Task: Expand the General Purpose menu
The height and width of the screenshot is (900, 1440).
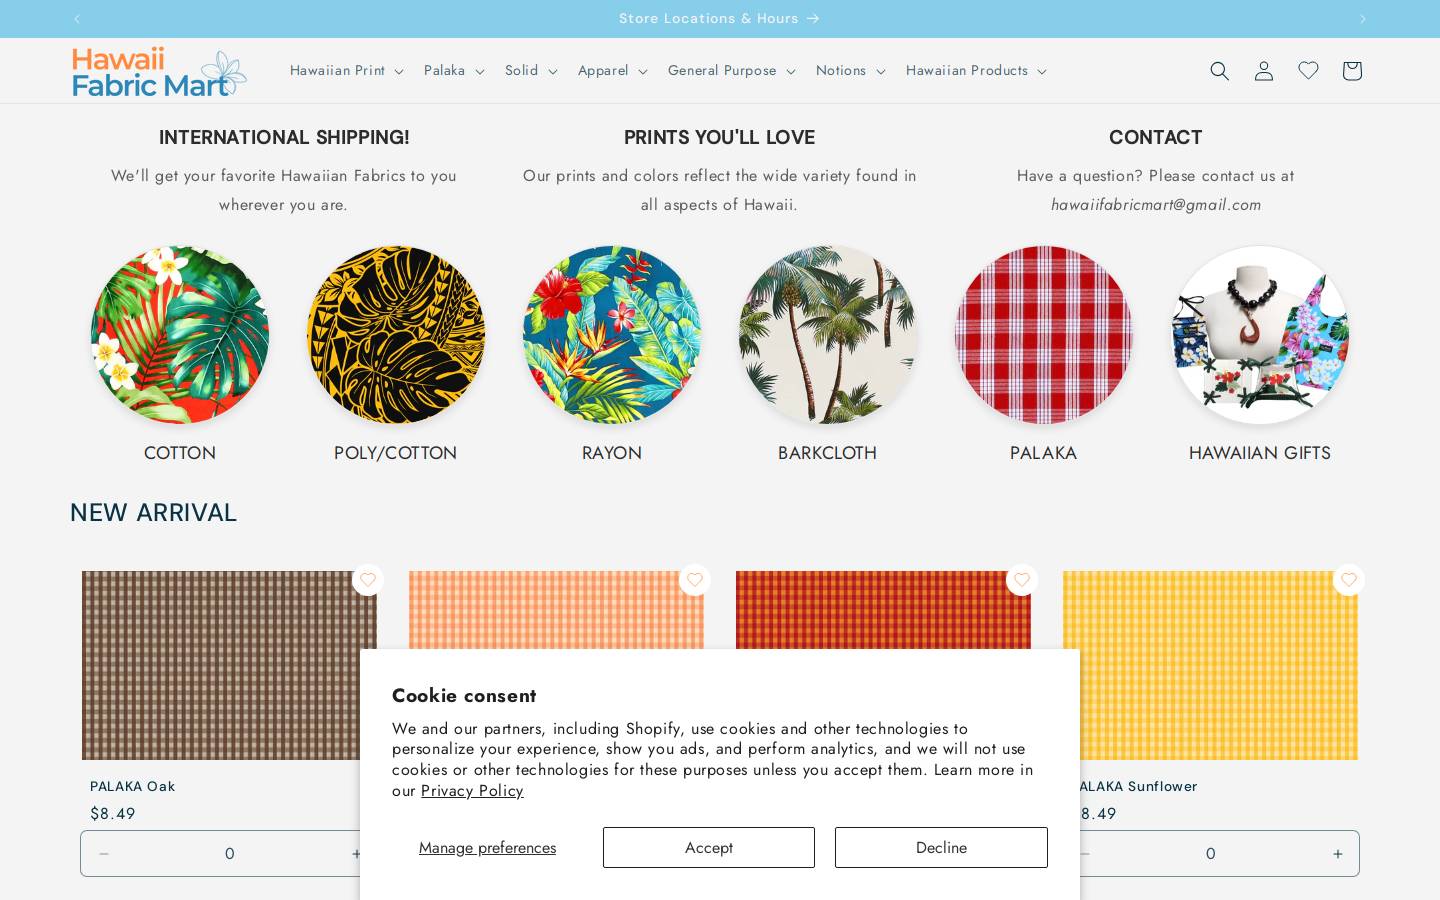Action: 732,70
